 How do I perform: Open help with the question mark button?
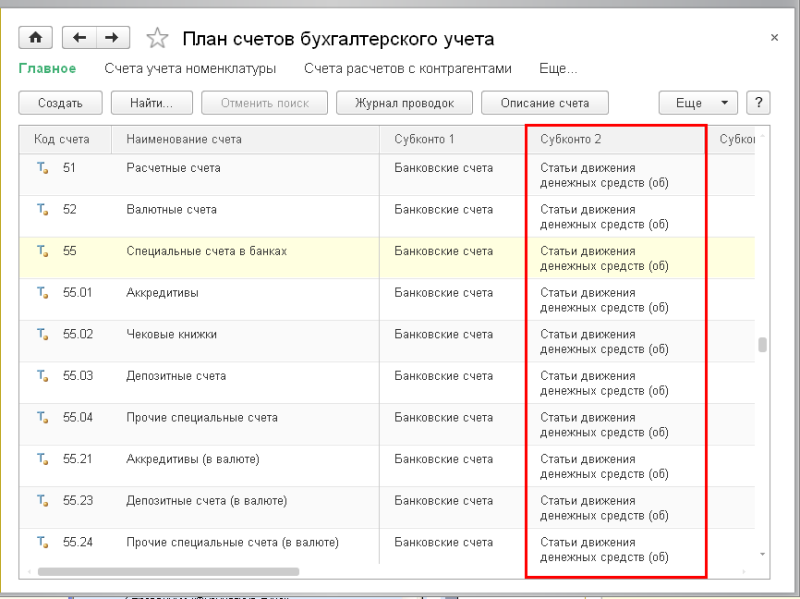pyautogui.click(x=757, y=103)
